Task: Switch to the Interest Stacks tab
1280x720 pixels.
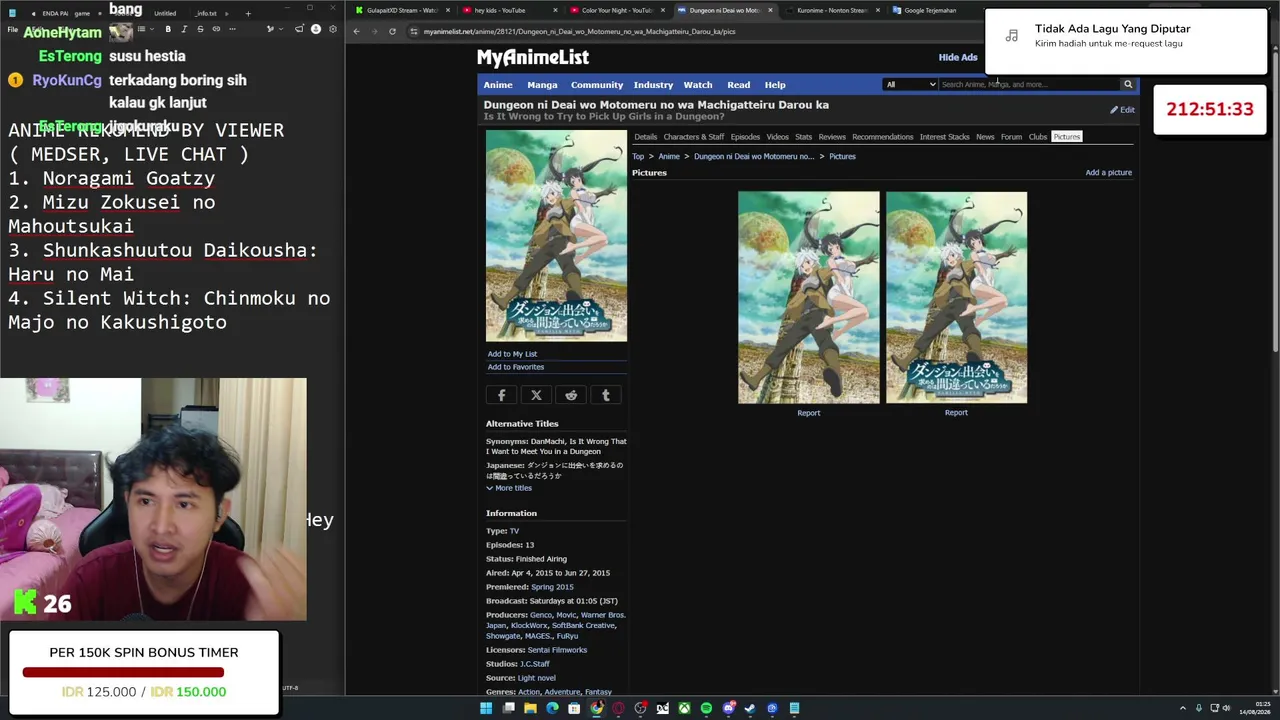Action: (945, 137)
